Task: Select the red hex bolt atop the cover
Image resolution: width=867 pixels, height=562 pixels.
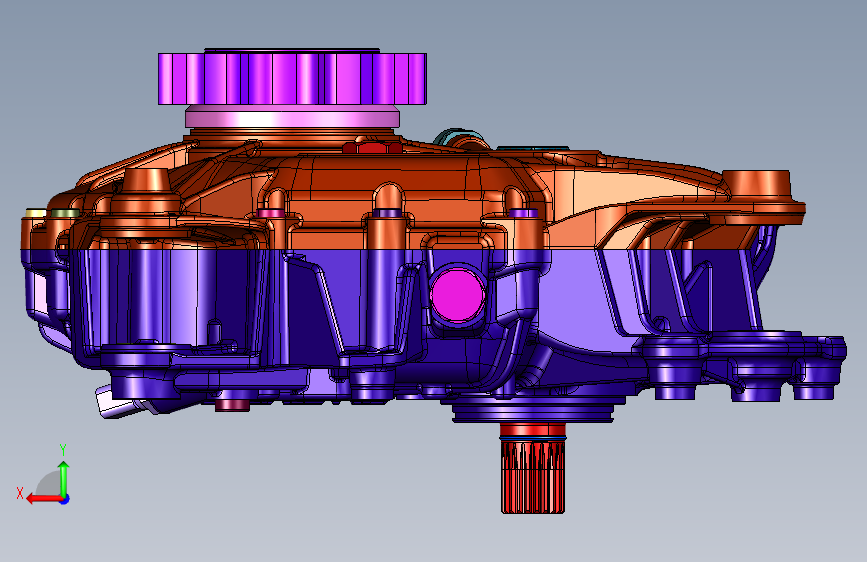Action: [x=372, y=148]
